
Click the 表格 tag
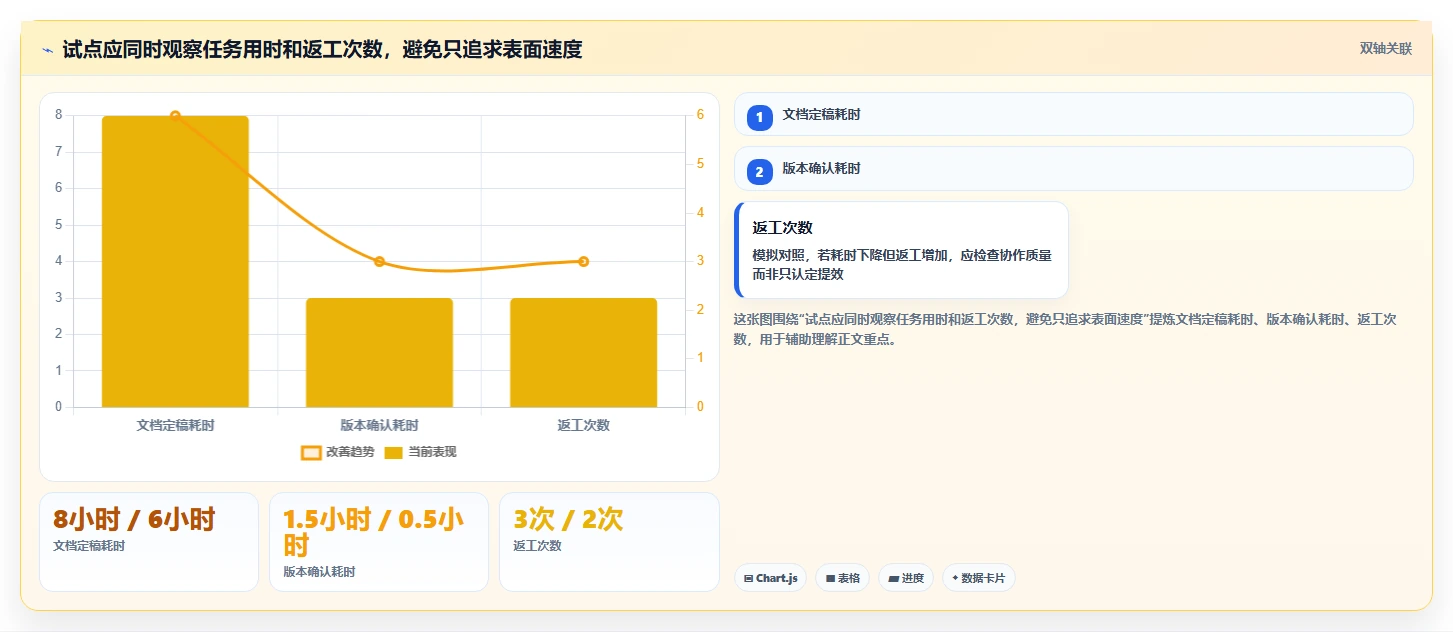coord(842,578)
